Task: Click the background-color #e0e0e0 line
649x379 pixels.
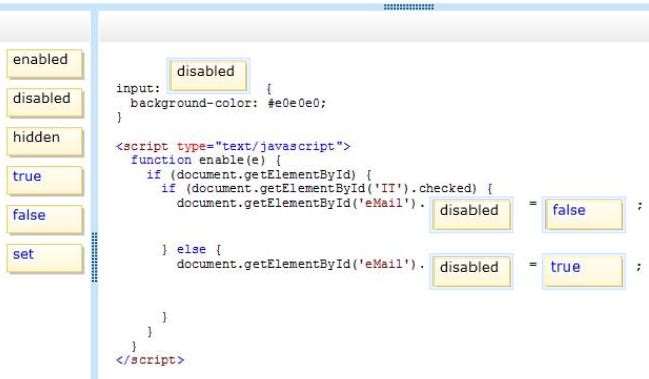Action: (228, 103)
